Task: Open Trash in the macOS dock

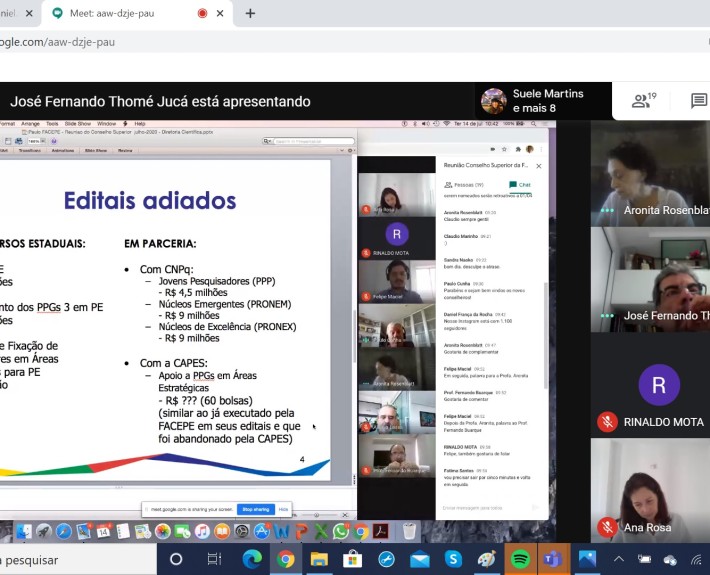Action: pyautogui.click(x=409, y=531)
